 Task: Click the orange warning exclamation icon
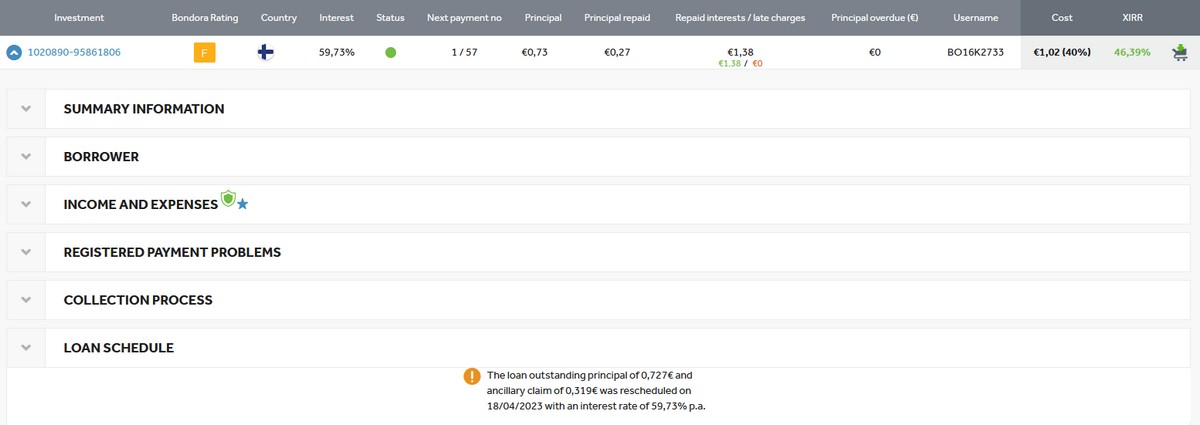point(472,376)
